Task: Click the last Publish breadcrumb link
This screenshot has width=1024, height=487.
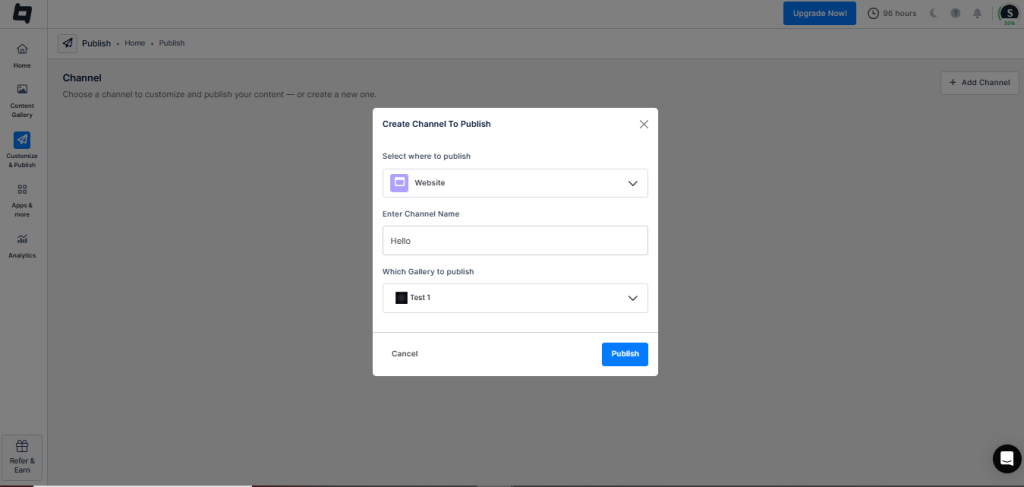Action: coord(172,43)
